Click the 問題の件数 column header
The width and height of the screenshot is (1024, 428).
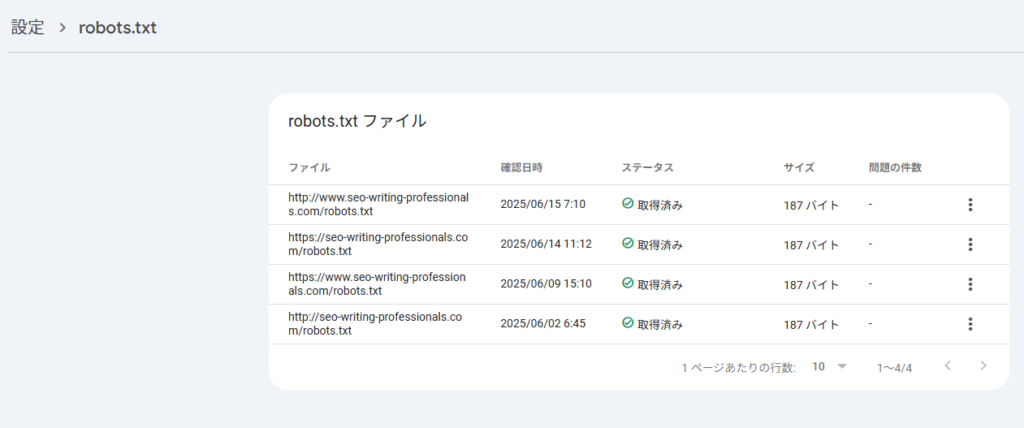coord(895,167)
